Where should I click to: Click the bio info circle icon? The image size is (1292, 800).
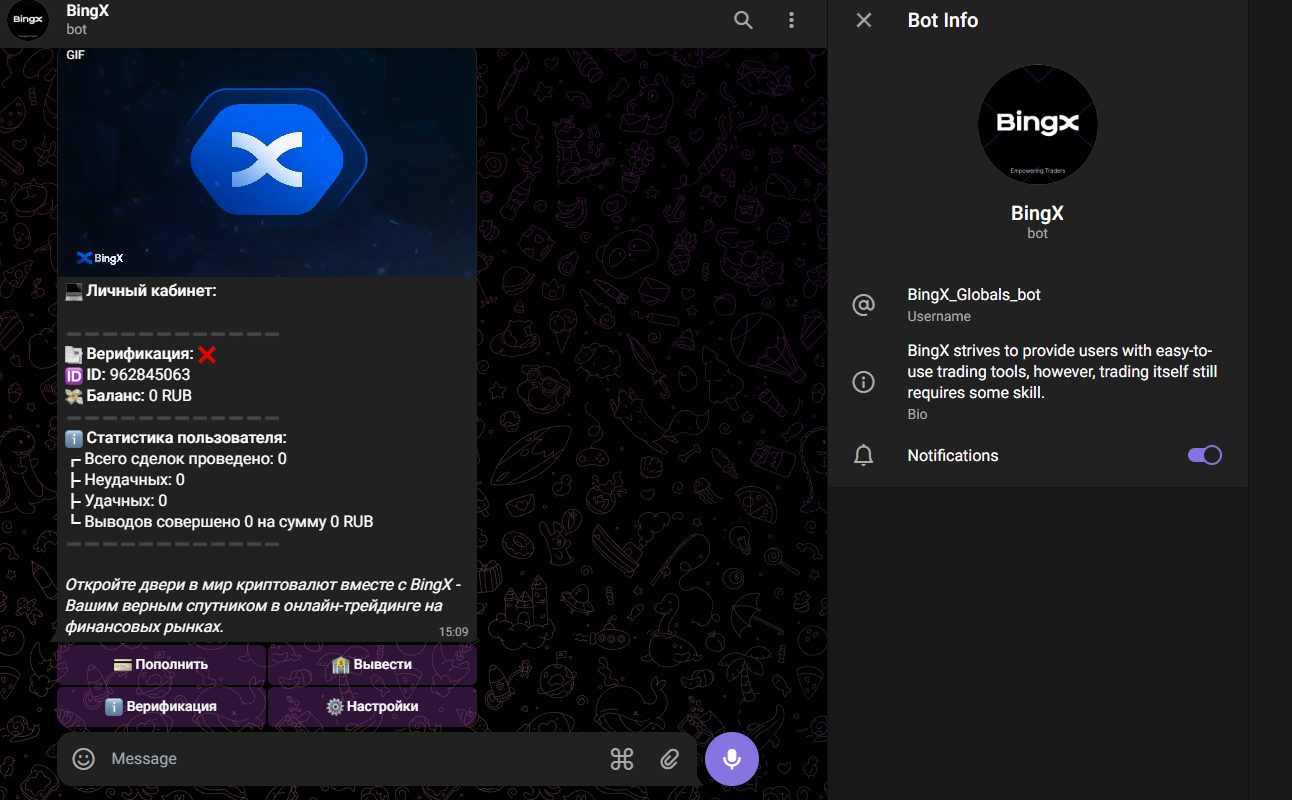[x=863, y=382]
